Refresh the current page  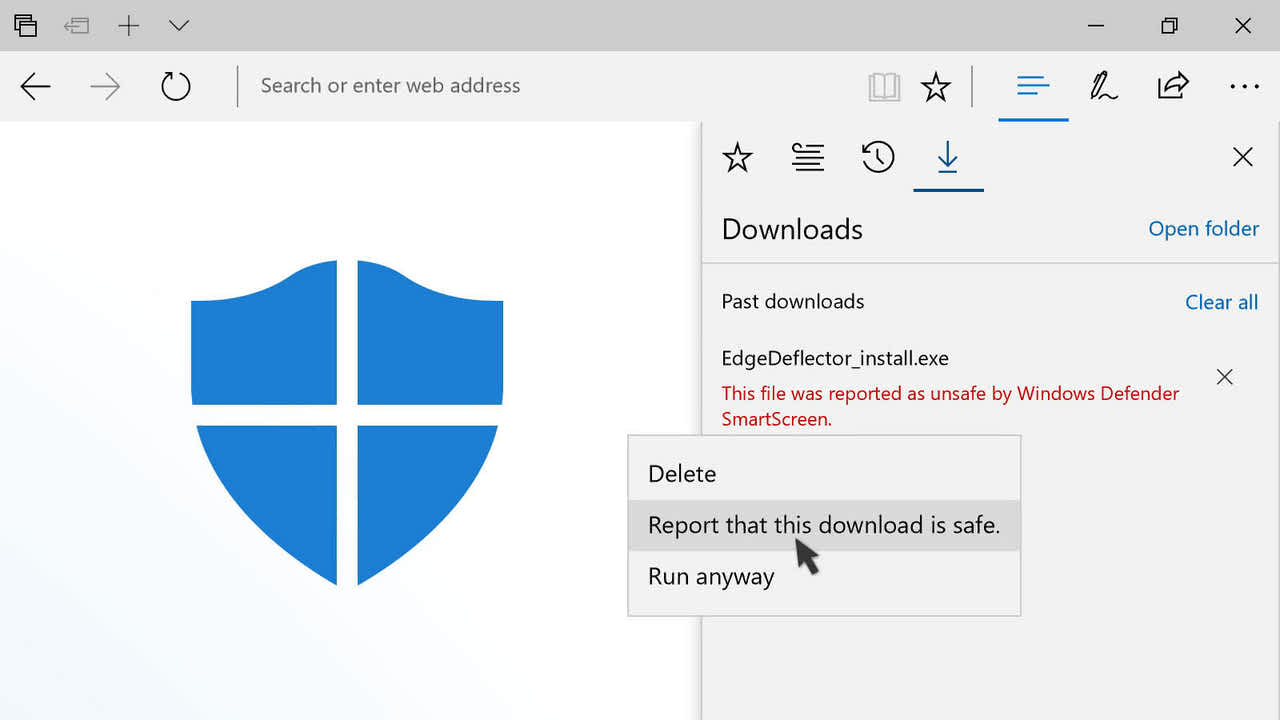[x=175, y=86]
